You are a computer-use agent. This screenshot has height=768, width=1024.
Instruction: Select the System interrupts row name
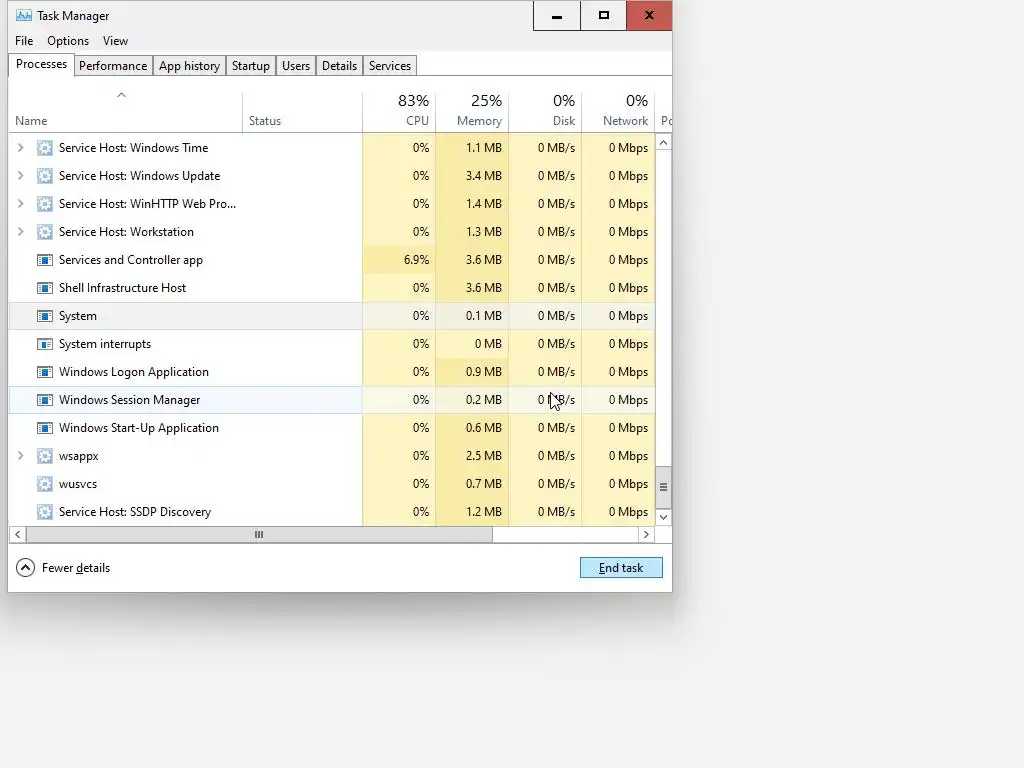pos(104,344)
